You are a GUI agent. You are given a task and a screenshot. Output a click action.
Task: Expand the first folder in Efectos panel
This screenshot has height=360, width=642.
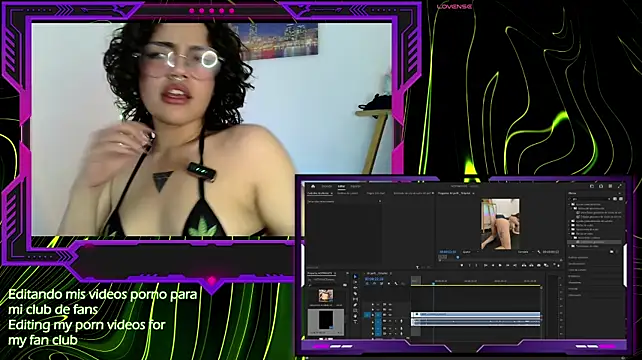point(569,204)
